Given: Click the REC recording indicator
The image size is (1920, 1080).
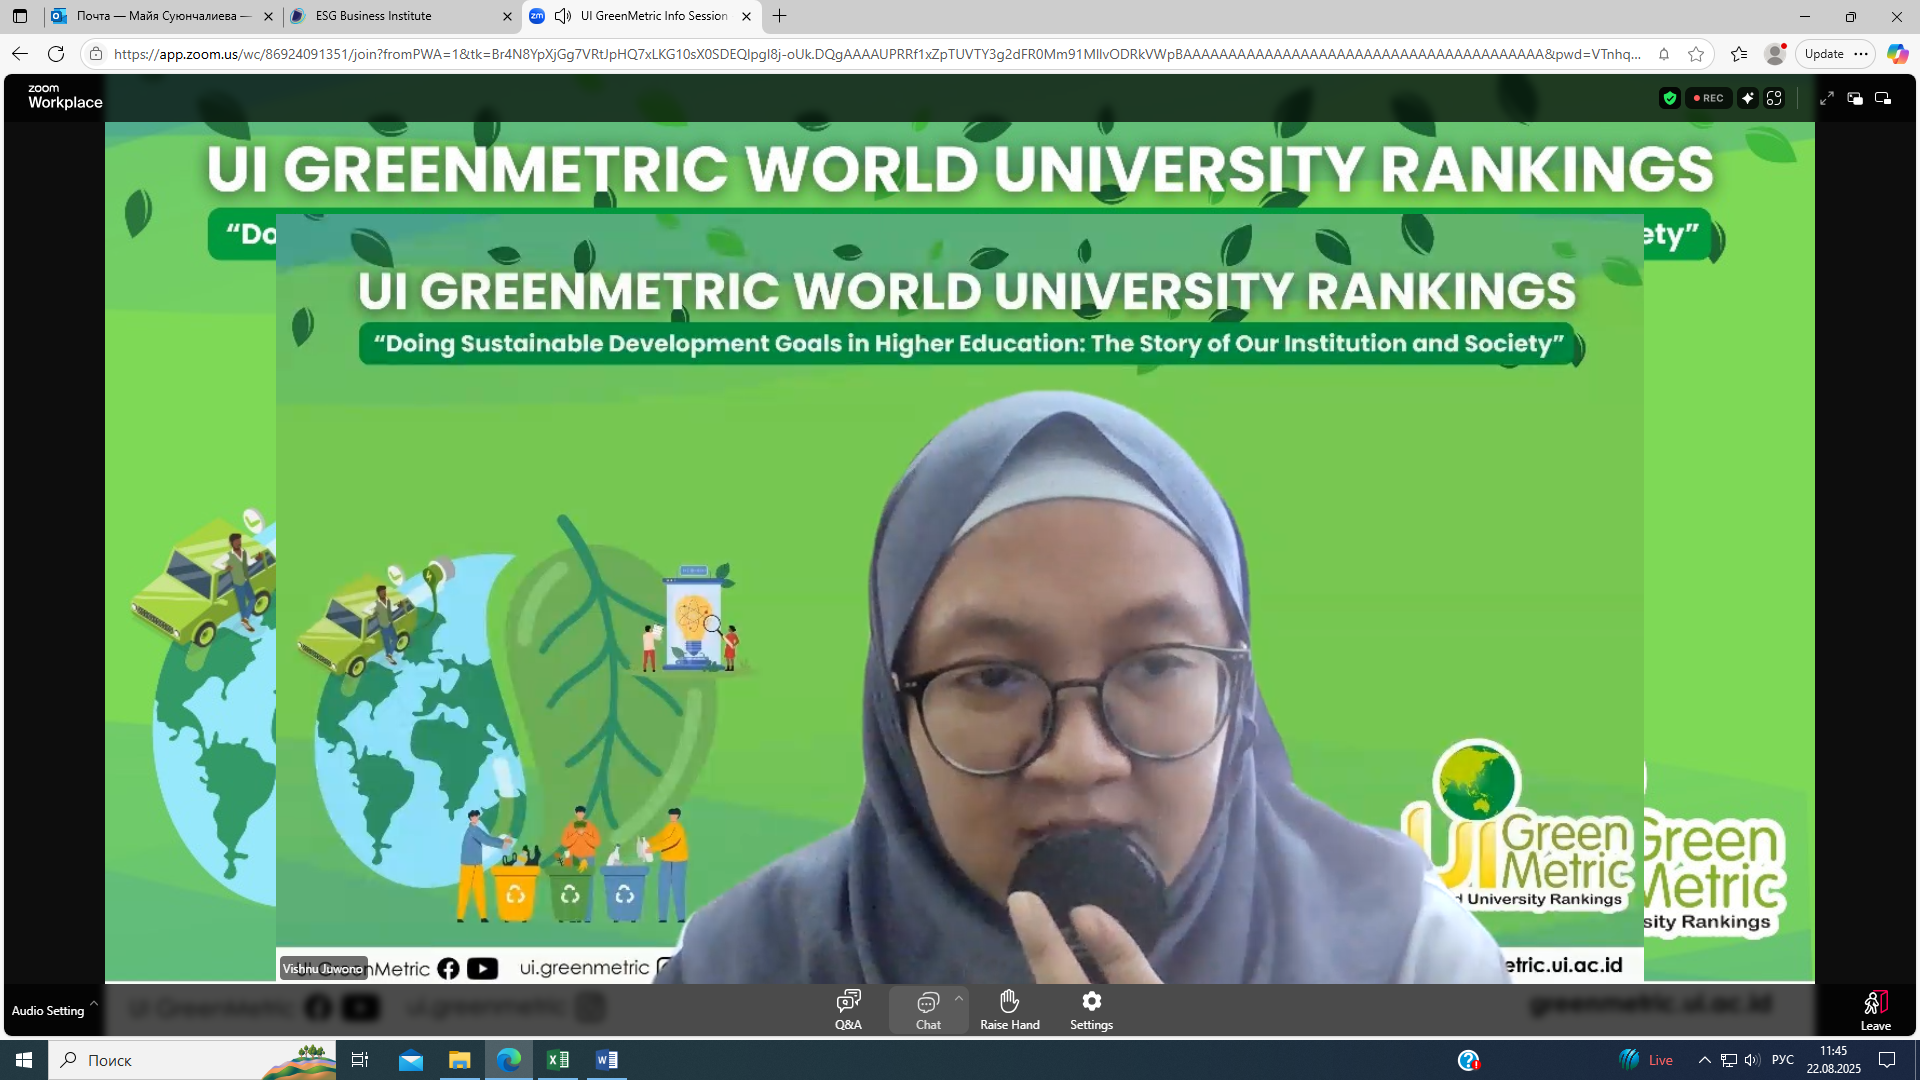Looking at the screenshot, I should (1708, 98).
